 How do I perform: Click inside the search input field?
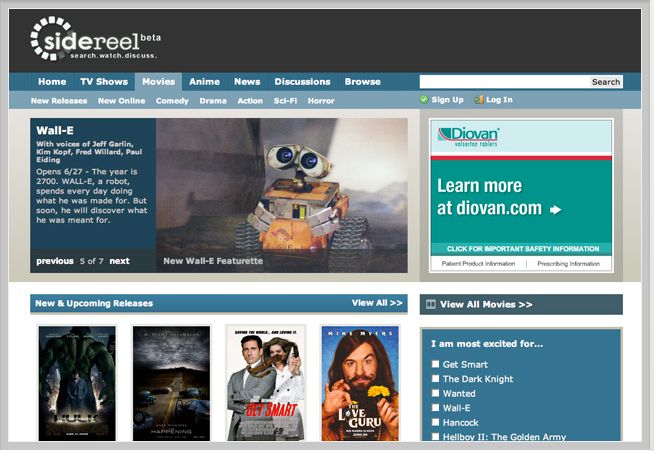coord(504,82)
